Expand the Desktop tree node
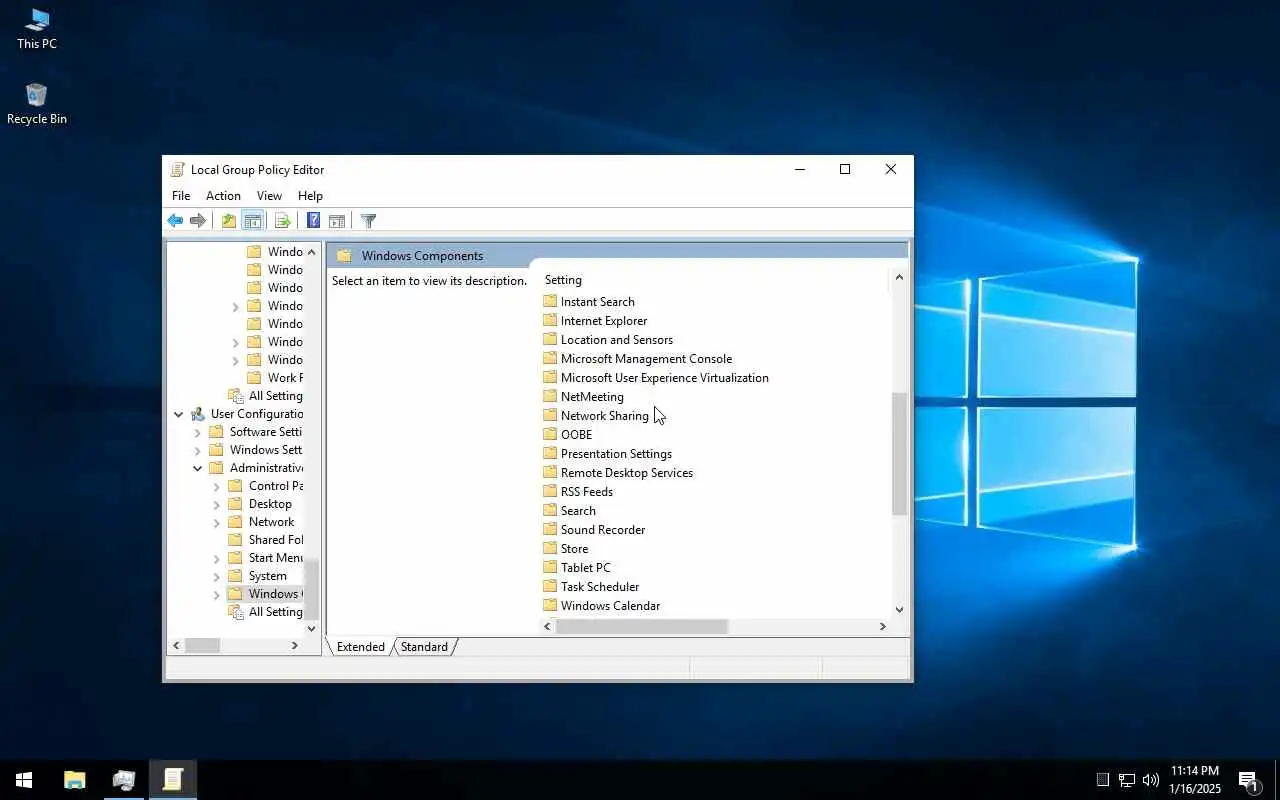Image resolution: width=1280 pixels, height=800 pixels. click(x=216, y=504)
